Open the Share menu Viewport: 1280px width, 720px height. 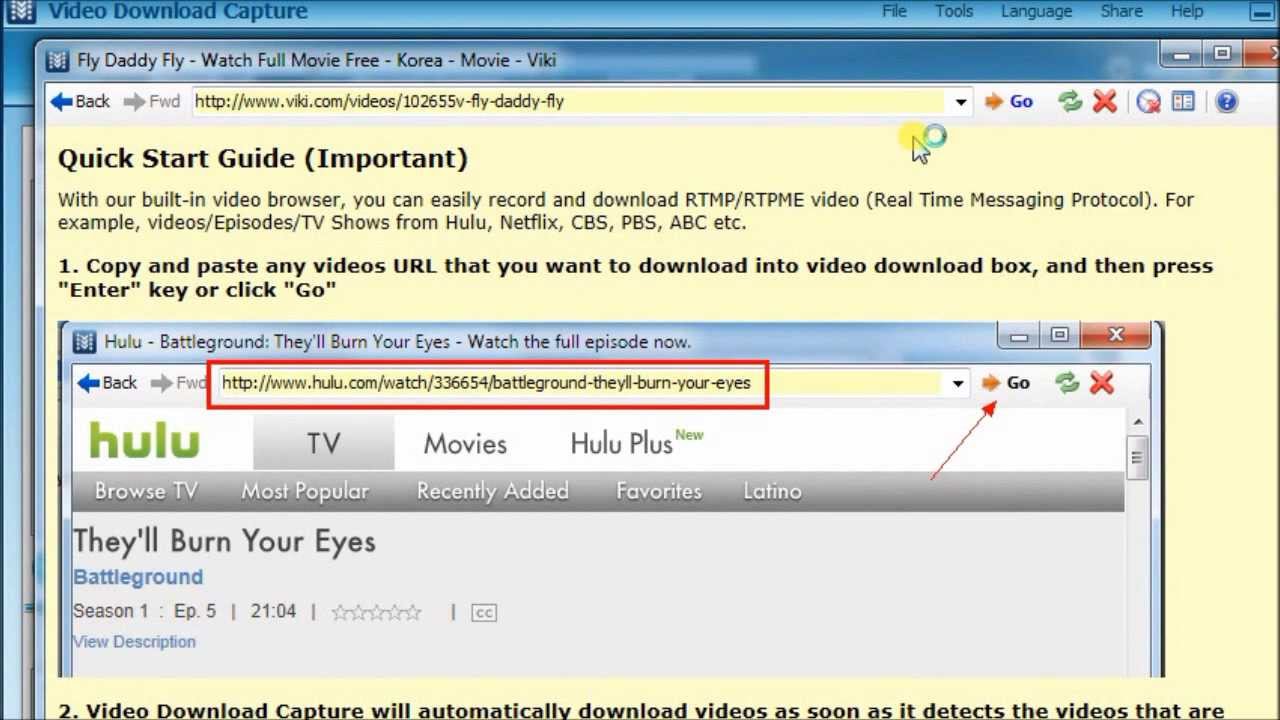tap(1122, 12)
